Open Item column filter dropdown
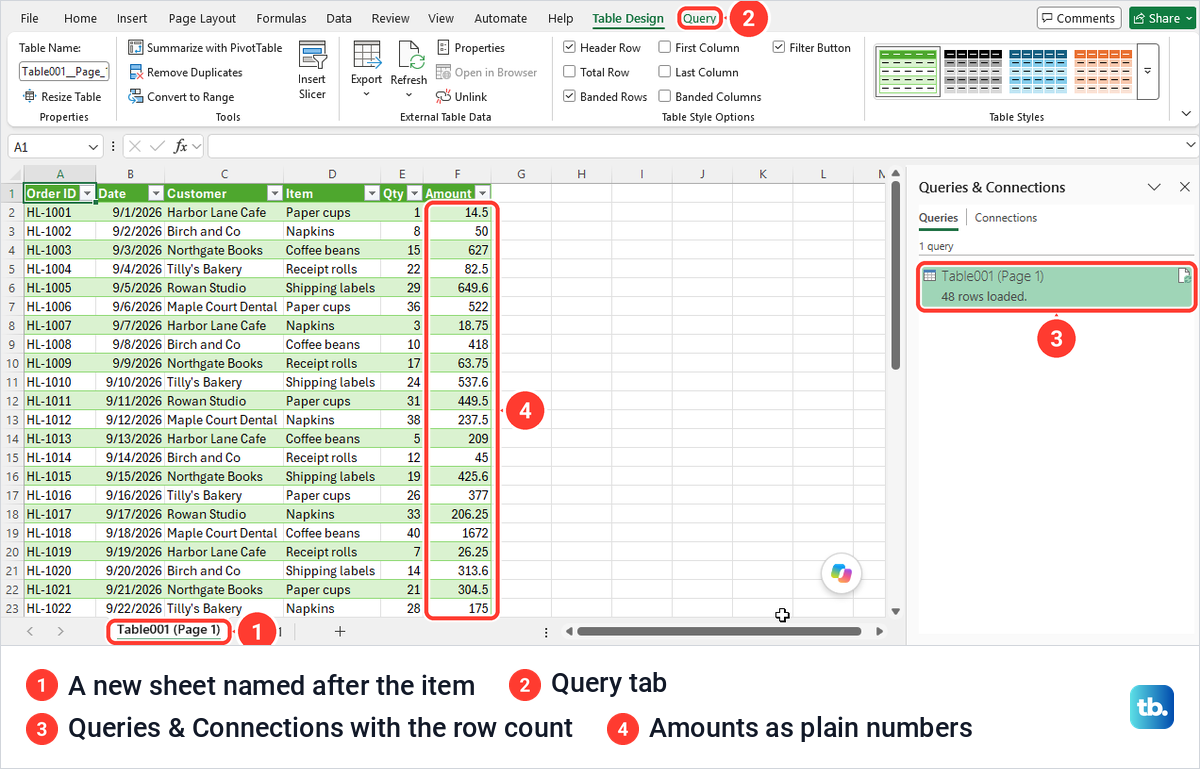This screenshot has width=1200, height=769. [372, 193]
